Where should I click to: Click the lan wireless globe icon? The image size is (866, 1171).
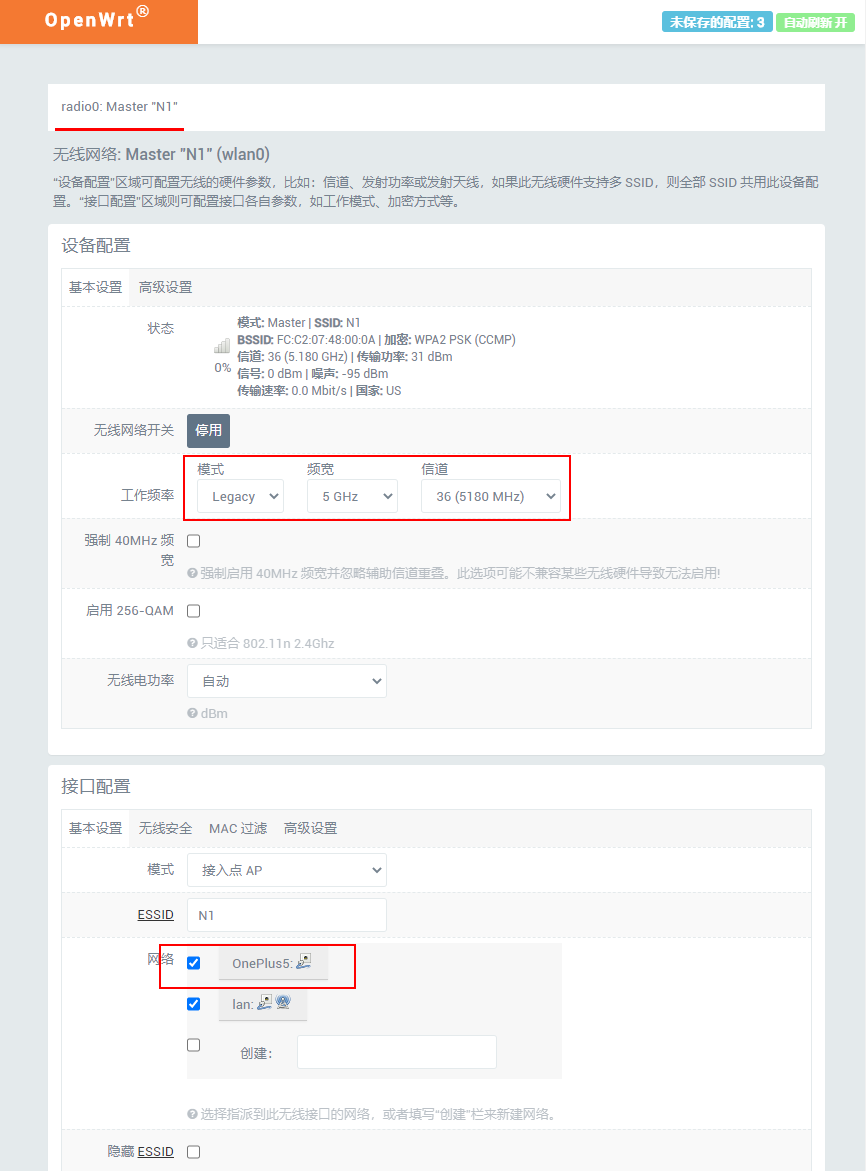coord(283,1002)
